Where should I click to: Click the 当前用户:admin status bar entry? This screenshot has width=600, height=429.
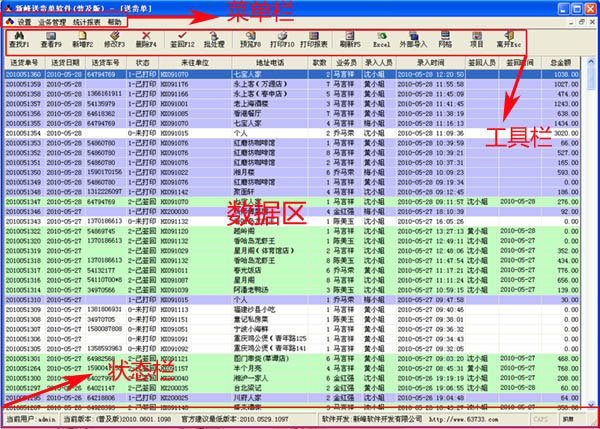coord(31,419)
